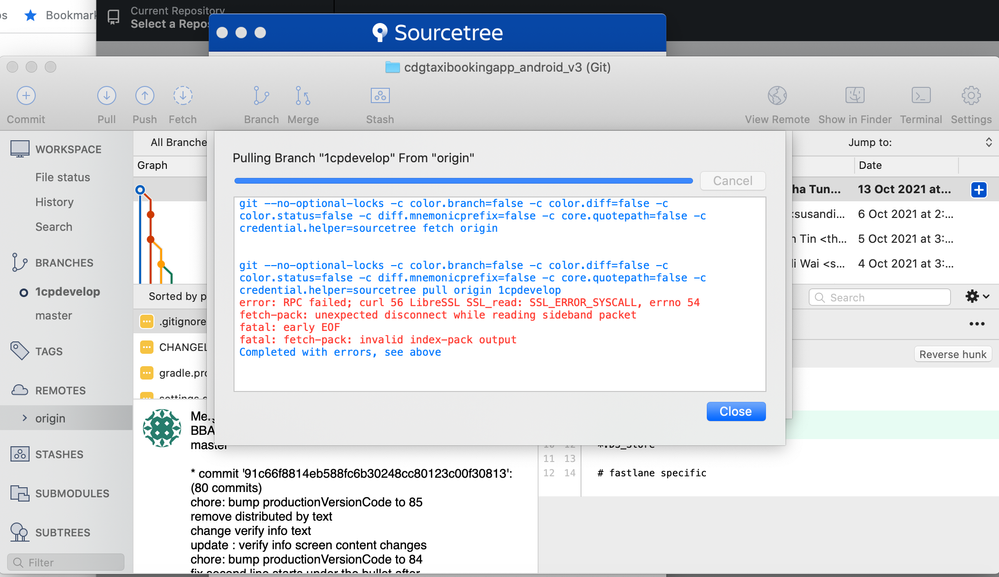Click the Show in Finder icon
Viewport: 999px width, 577px height.
(x=855, y=96)
